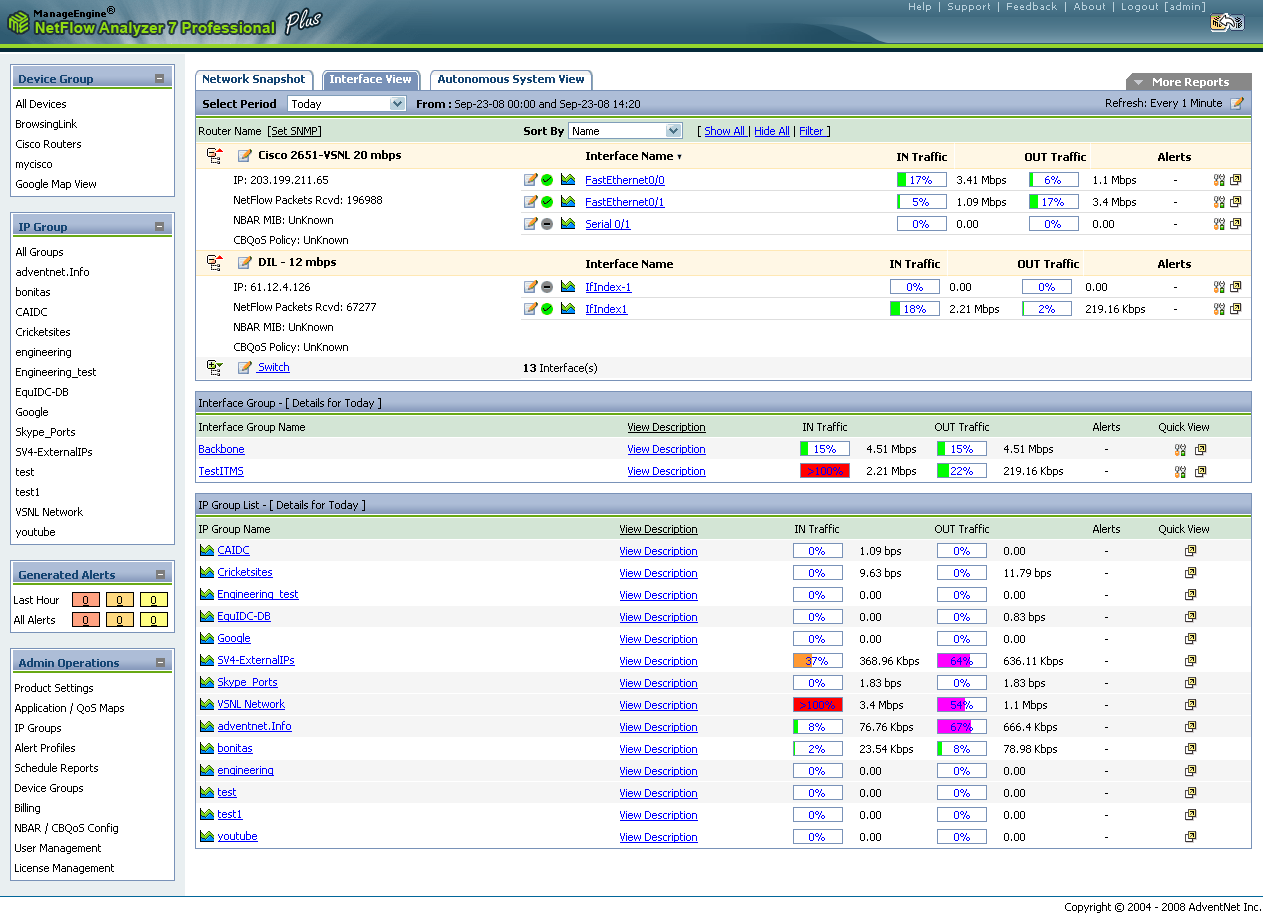Open quick view icon for youtube IP group
1263x916 pixels.
(x=1190, y=837)
